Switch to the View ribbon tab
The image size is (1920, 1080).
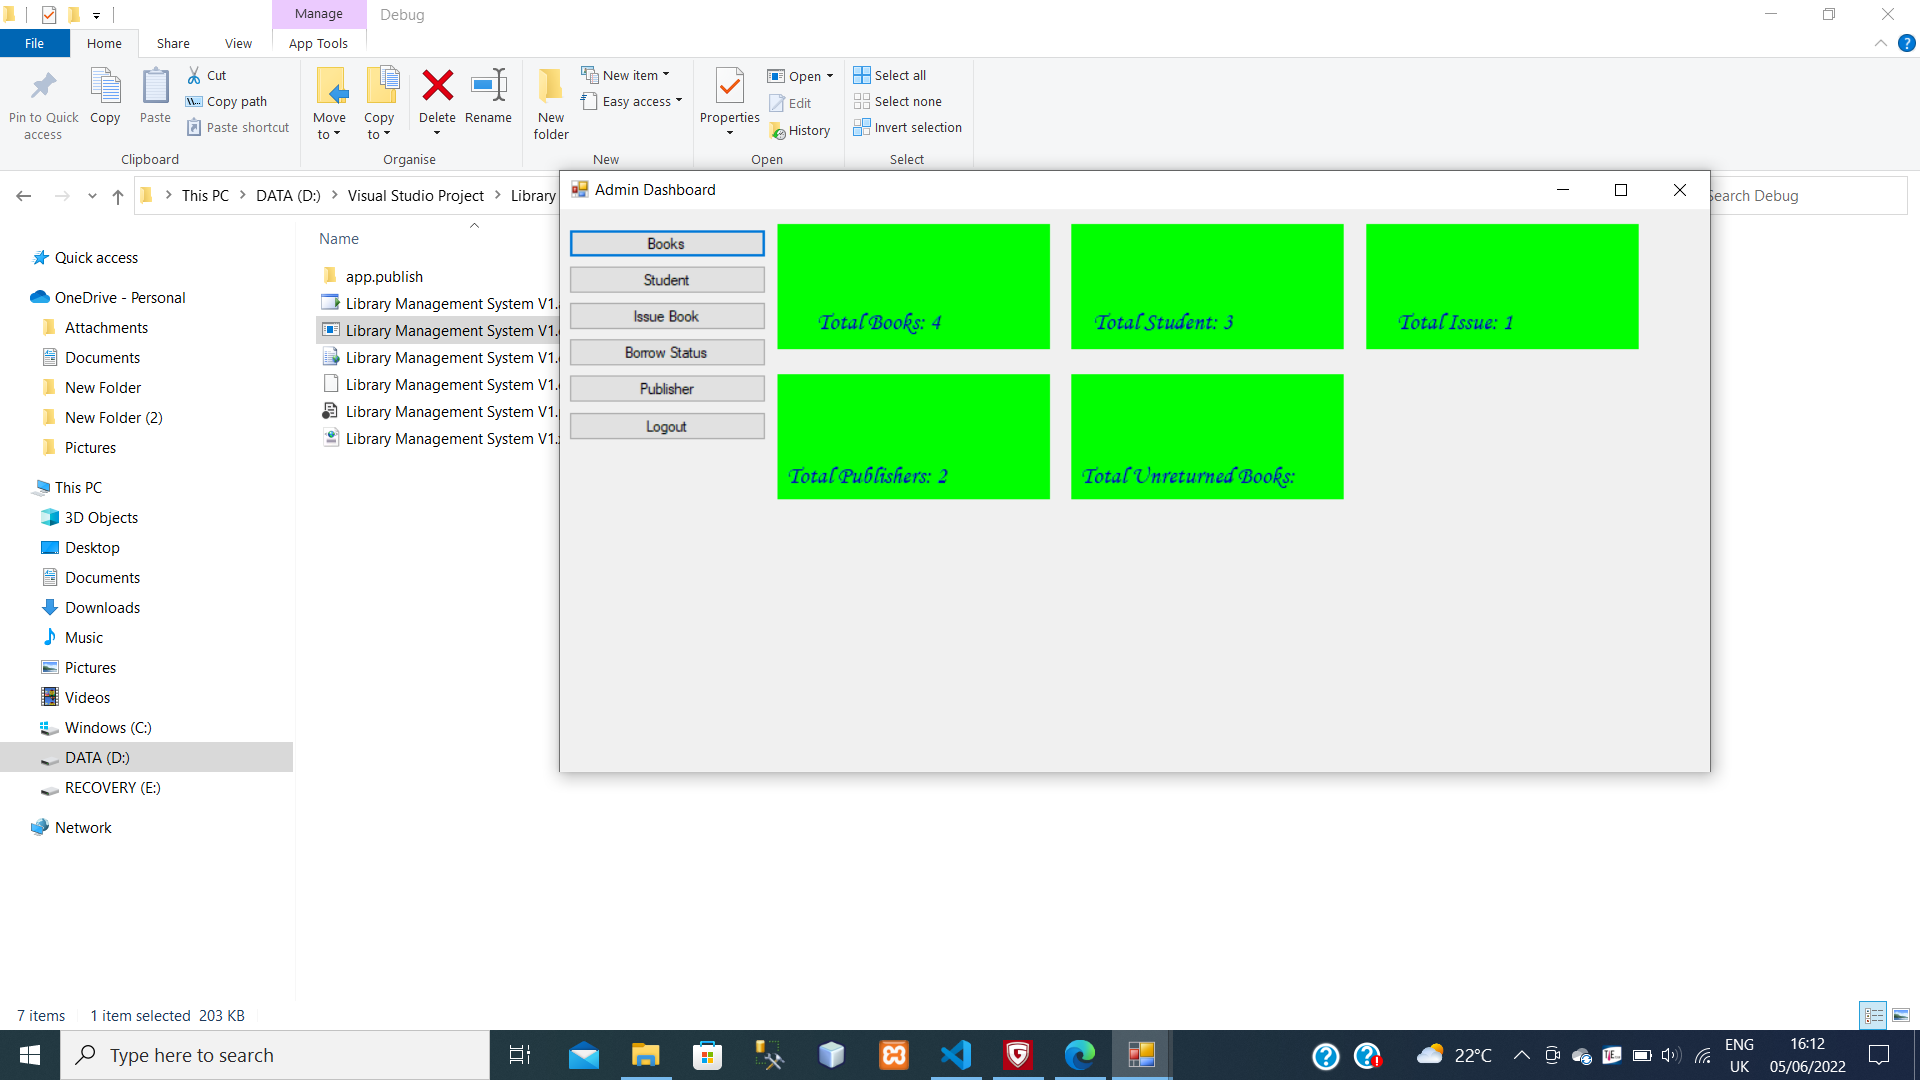tap(238, 43)
